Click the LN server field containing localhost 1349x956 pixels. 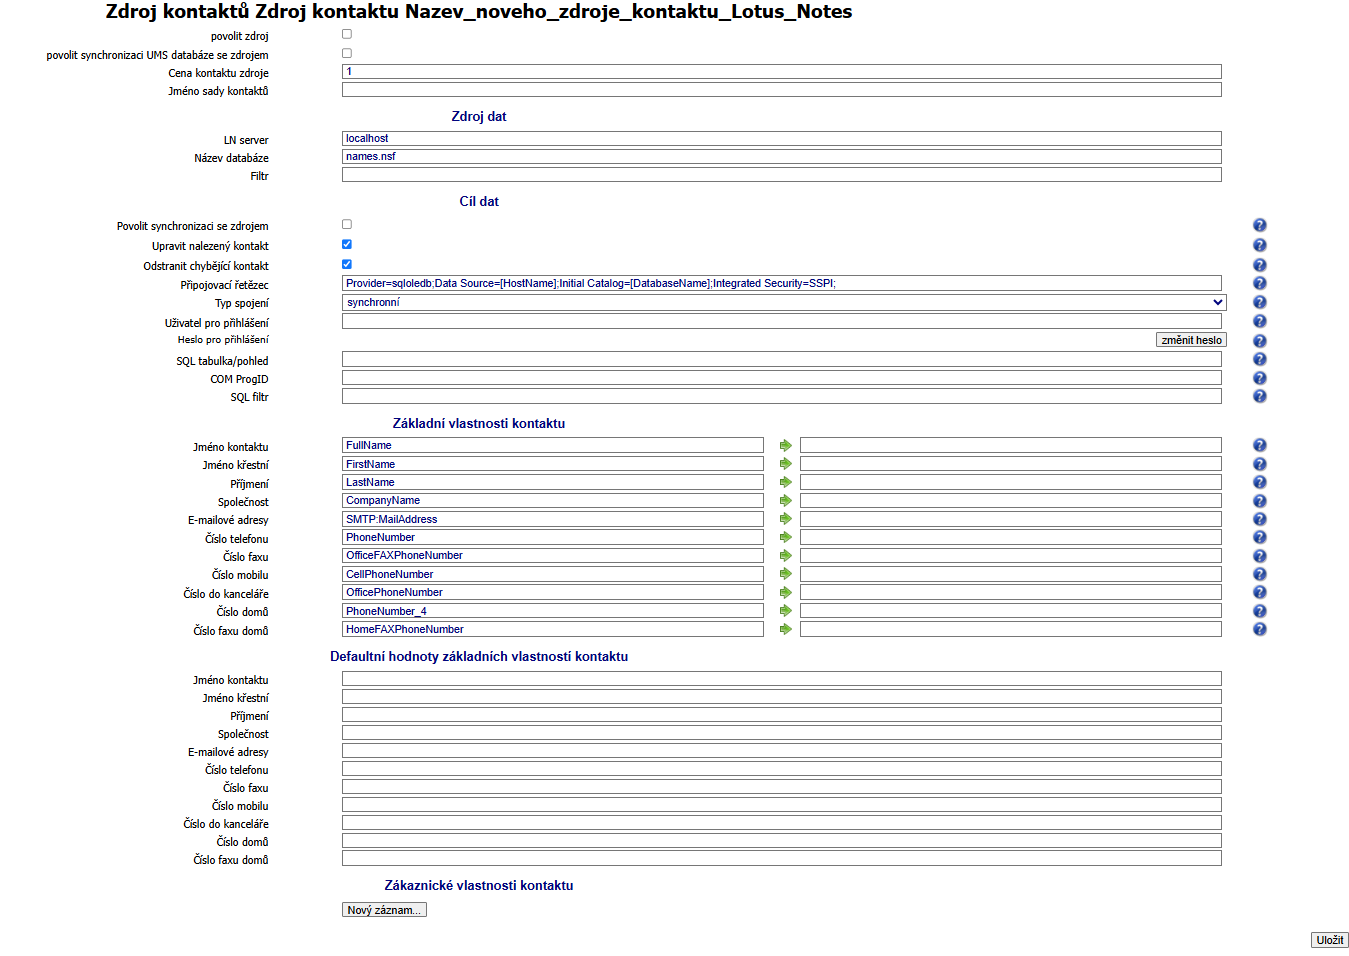[781, 139]
